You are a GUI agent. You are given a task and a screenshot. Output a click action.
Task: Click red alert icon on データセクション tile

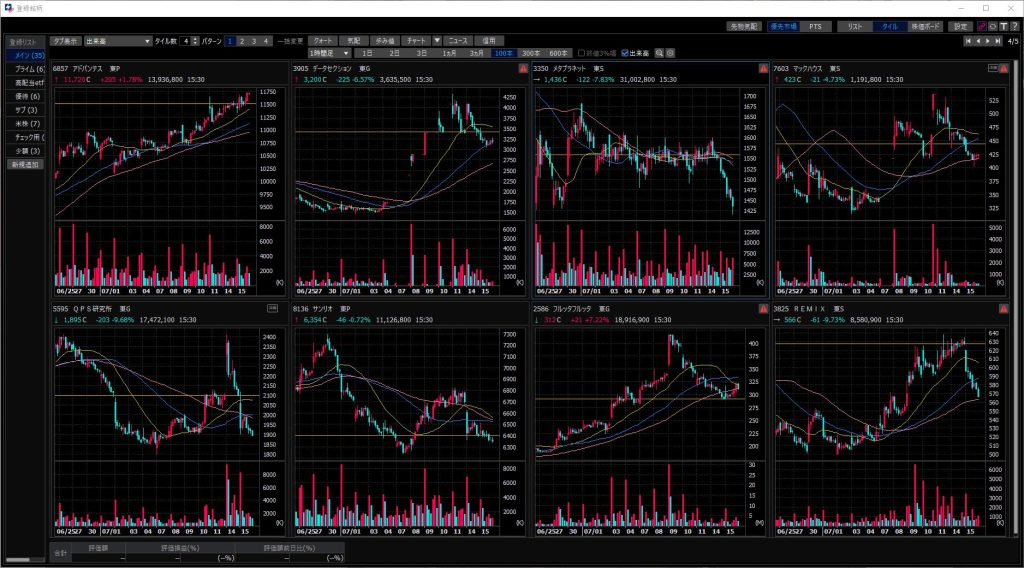[523, 69]
